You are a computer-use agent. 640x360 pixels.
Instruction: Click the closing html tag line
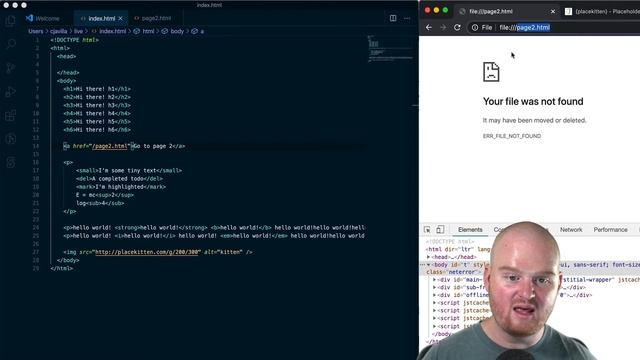click(x=62, y=269)
